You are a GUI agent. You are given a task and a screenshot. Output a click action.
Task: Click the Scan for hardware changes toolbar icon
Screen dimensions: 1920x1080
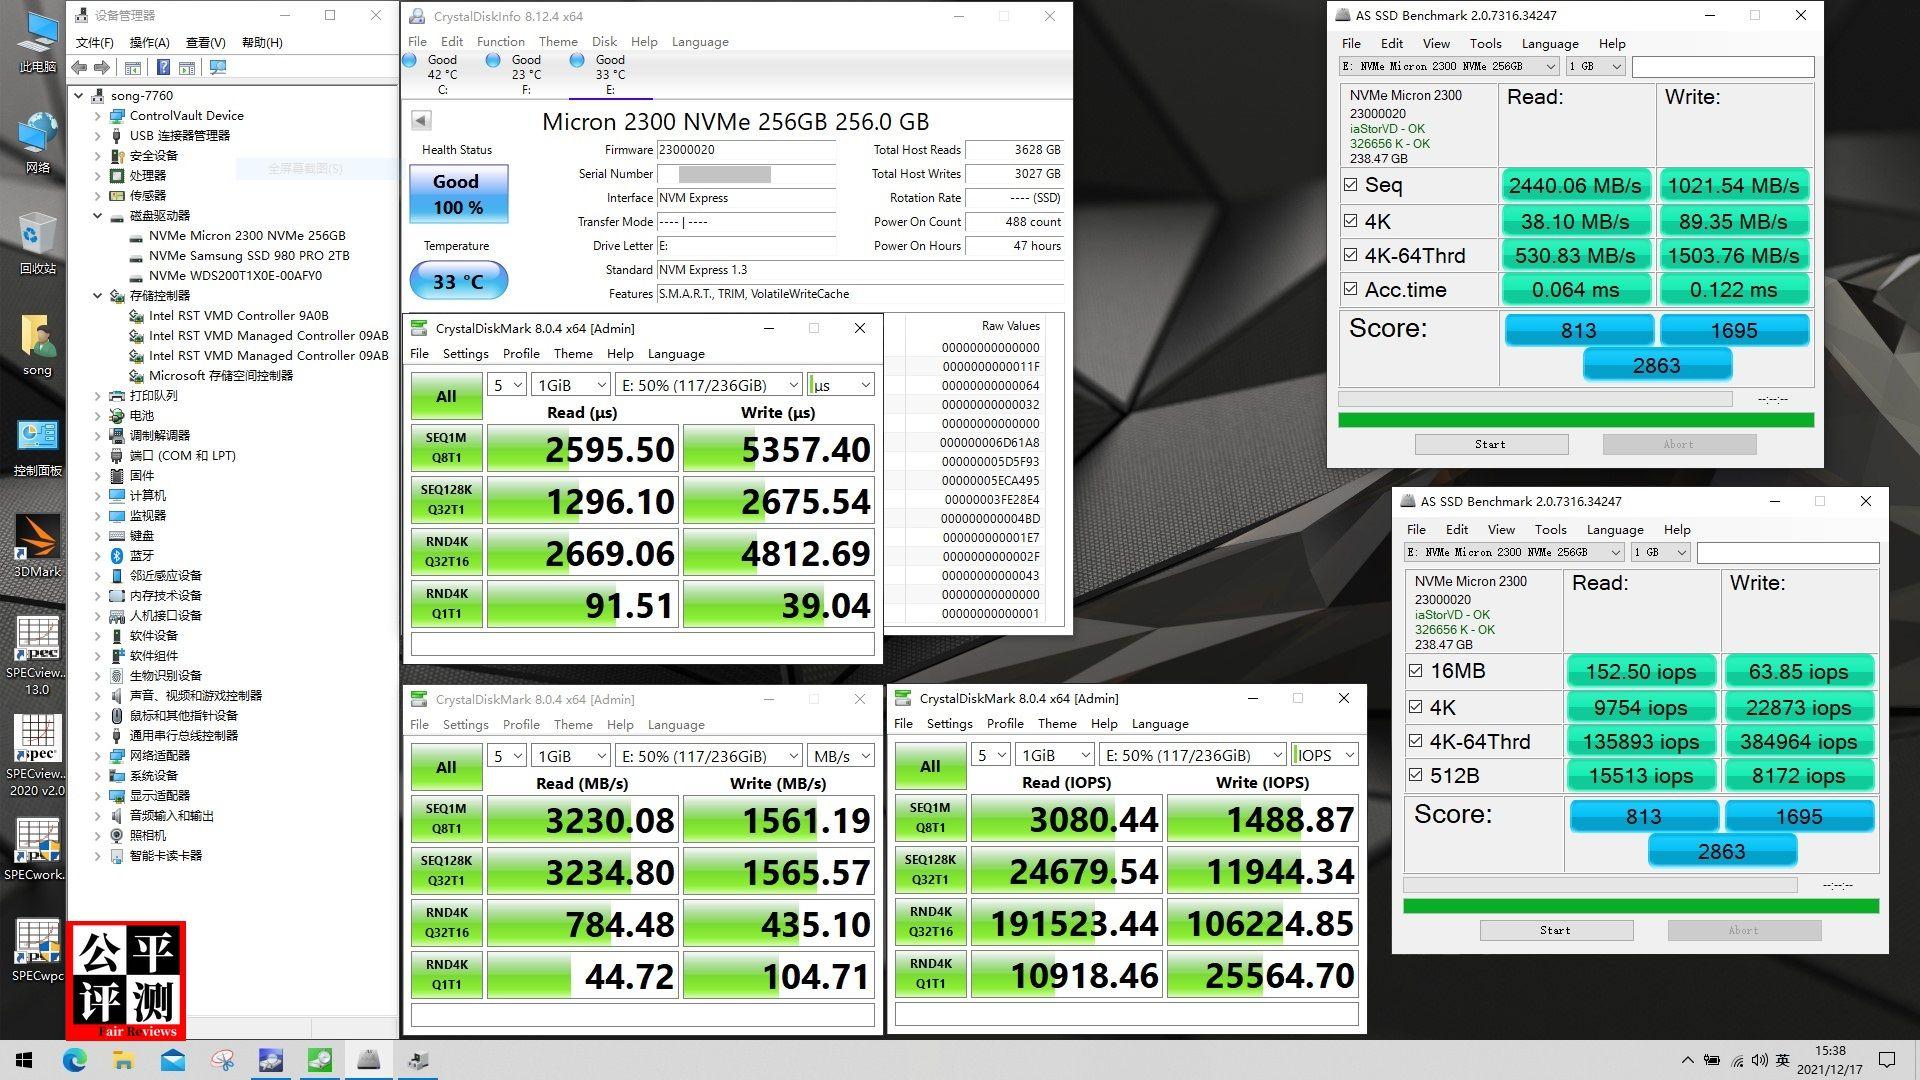point(218,67)
